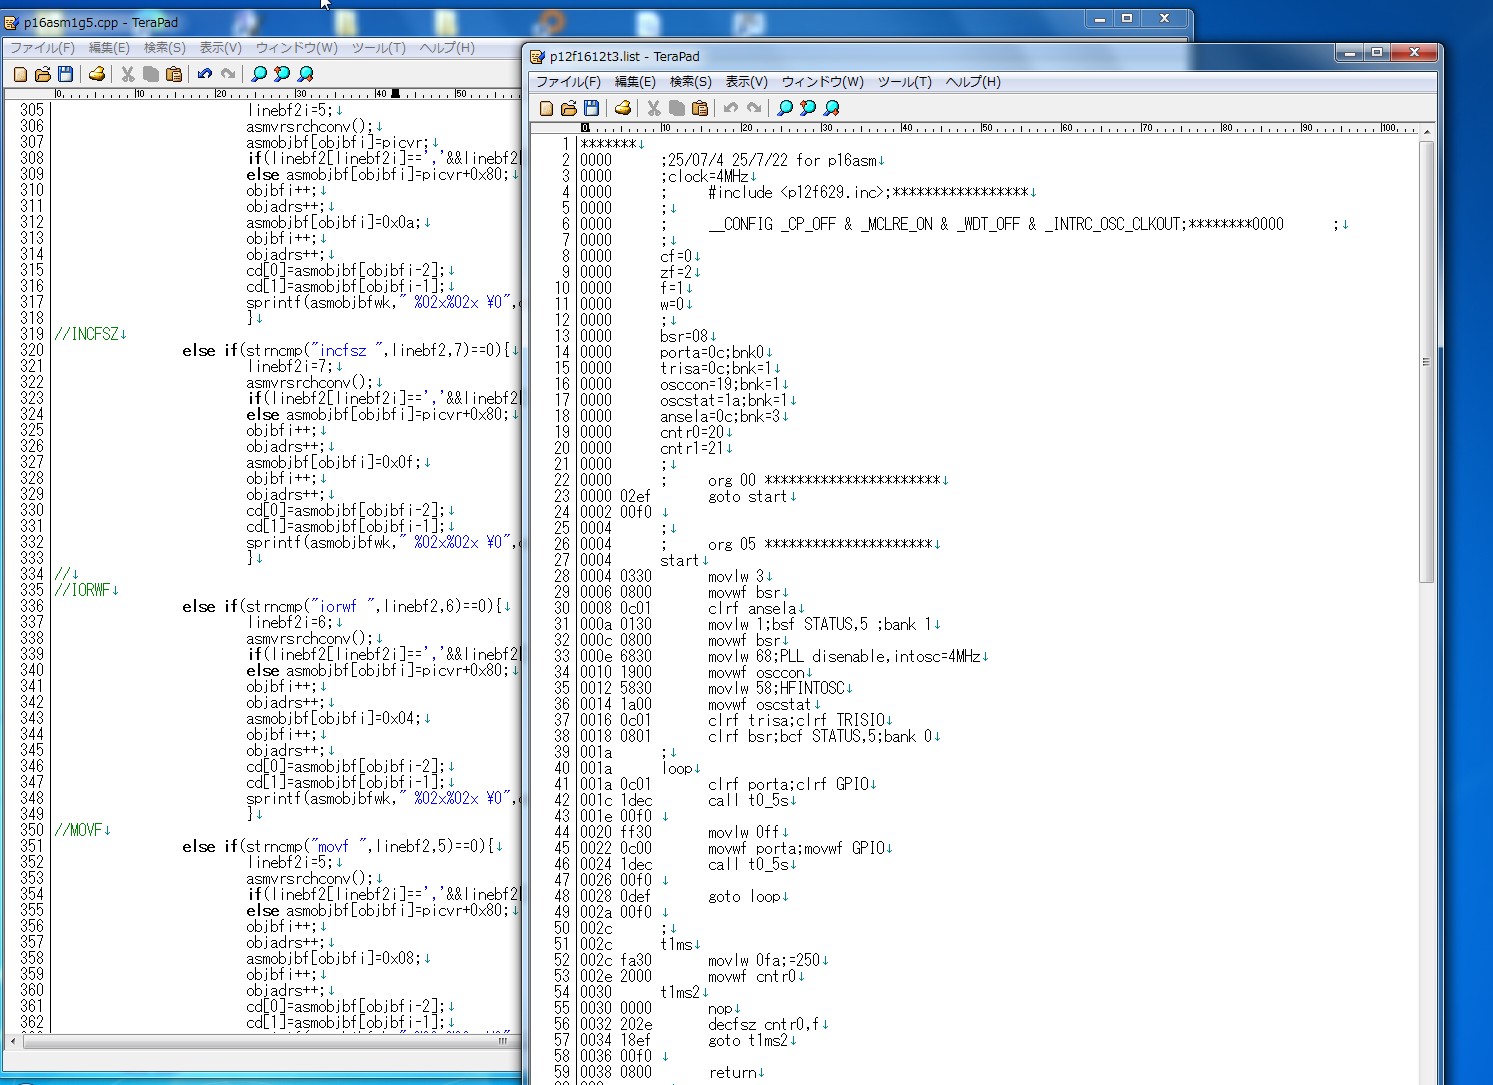This screenshot has width=1493, height=1085.
Task: Save file icon in p16asm1g5.cpp window
Action: (66, 74)
